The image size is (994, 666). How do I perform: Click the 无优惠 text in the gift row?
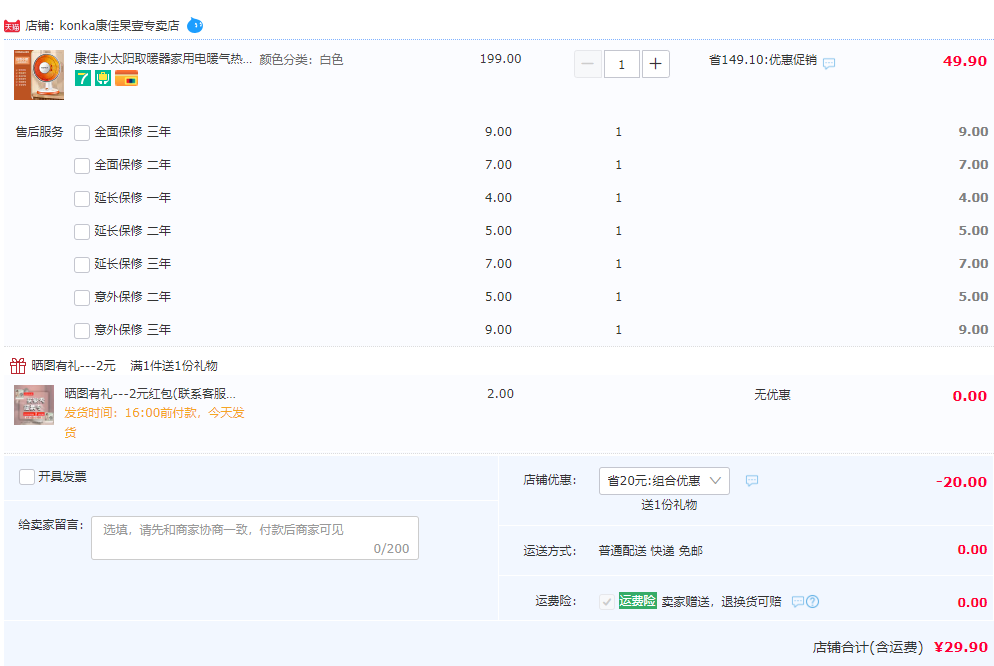772,395
